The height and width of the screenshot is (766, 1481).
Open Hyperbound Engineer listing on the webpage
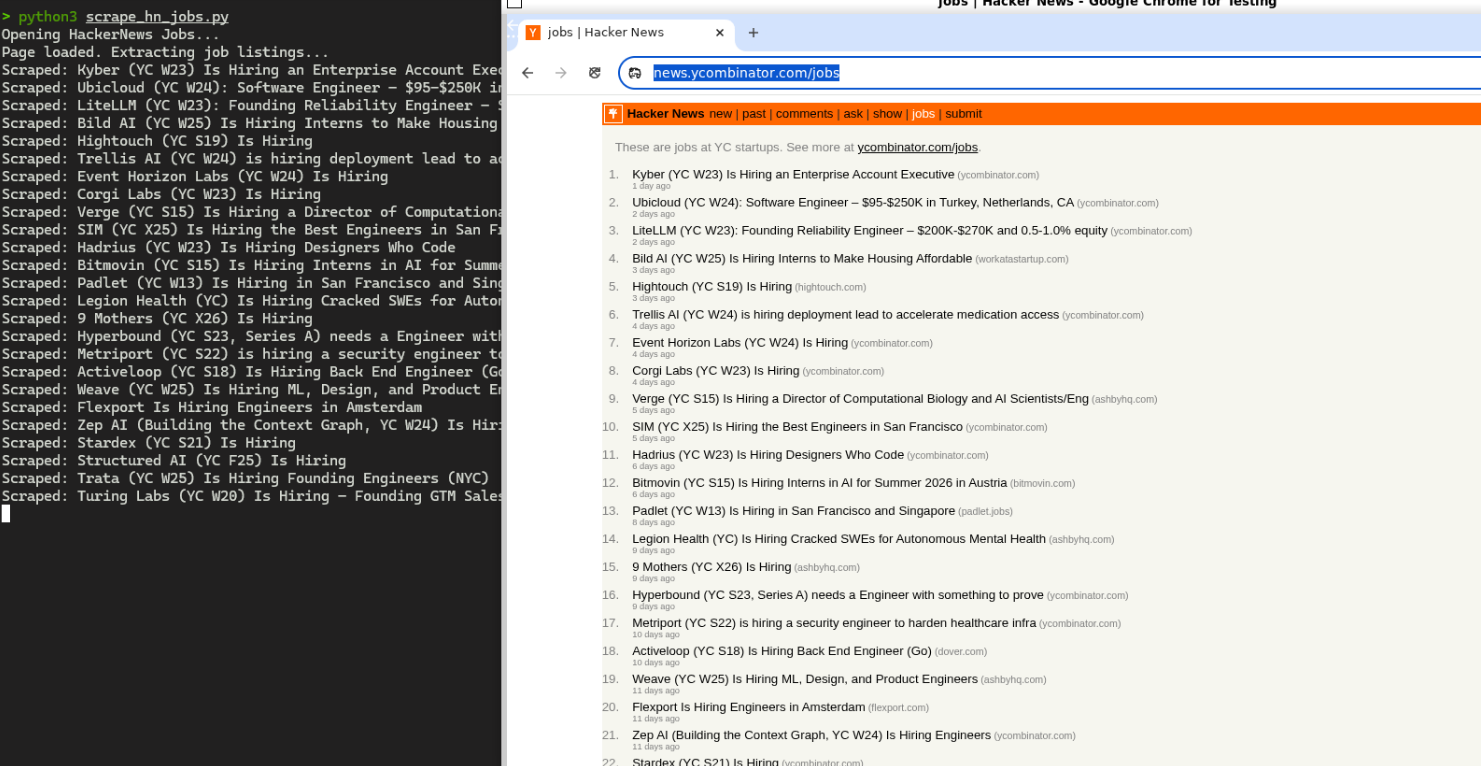(838, 595)
